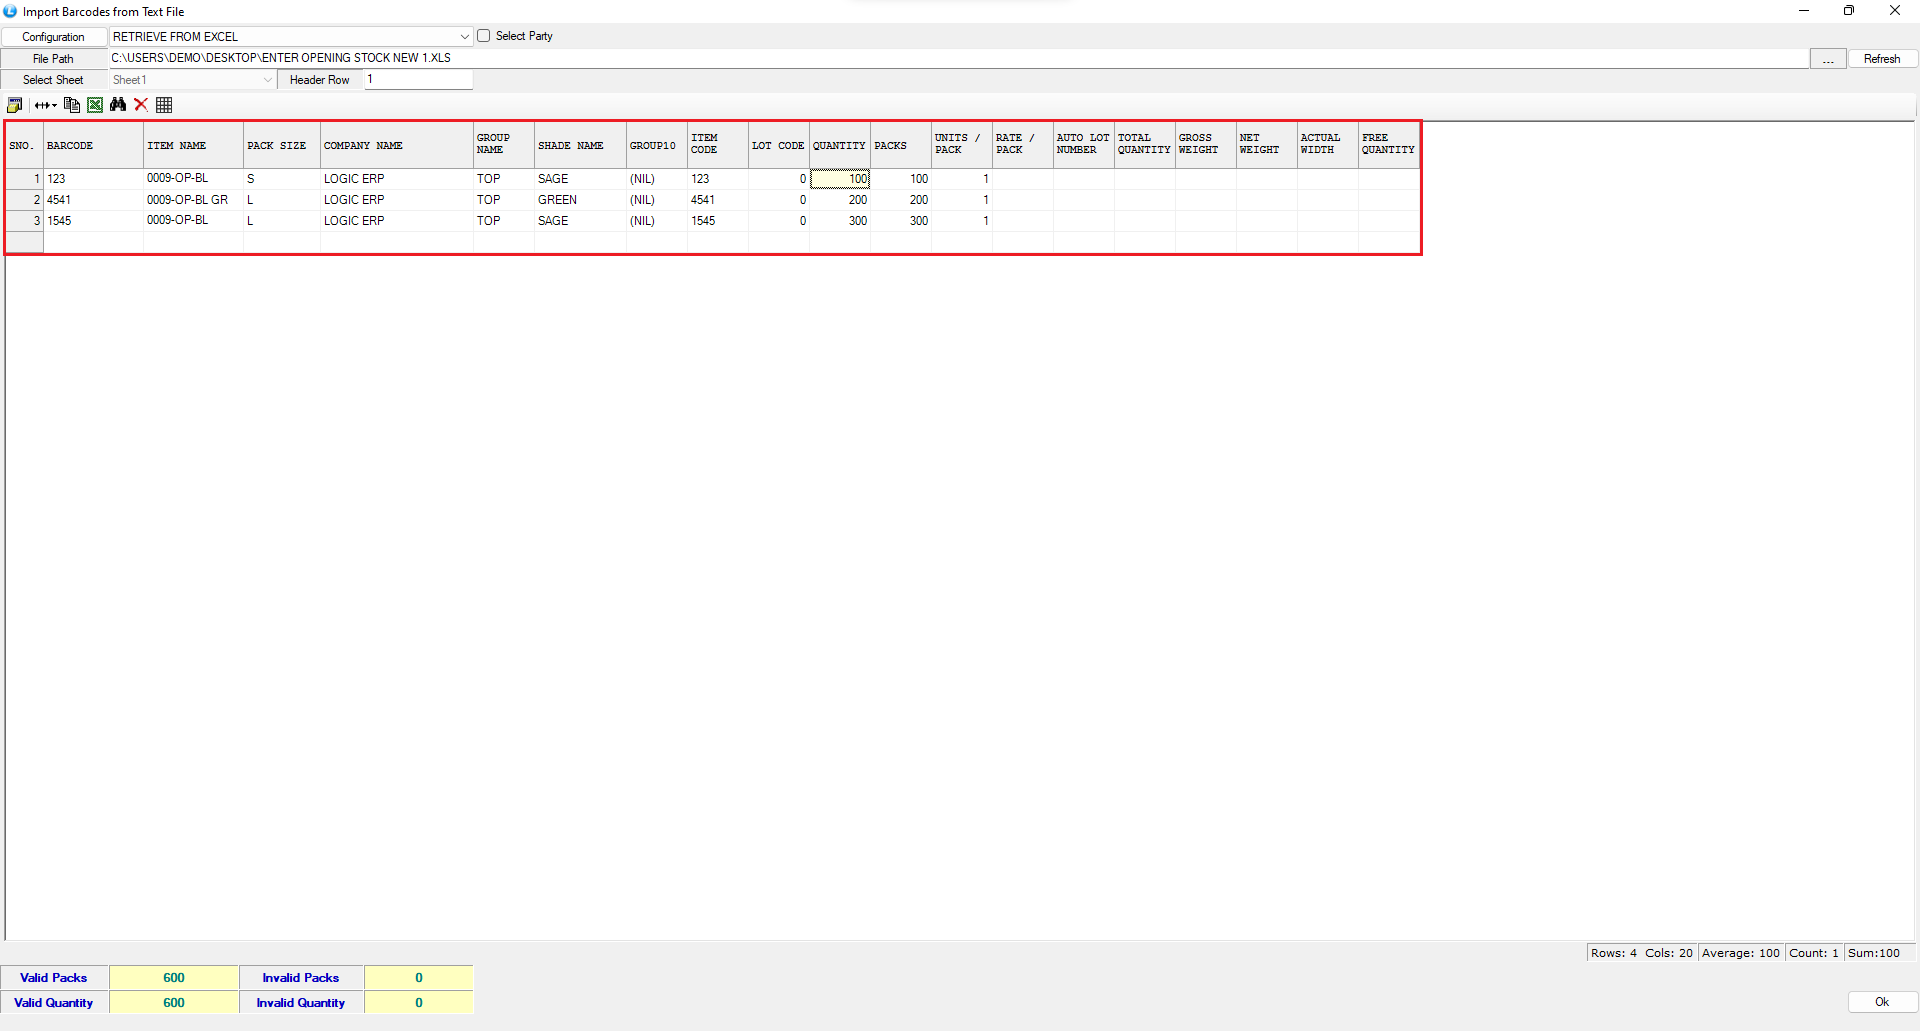Select the quantity cell showing 300
Image resolution: width=1920 pixels, height=1031 pixels.
pyautogui.click(x=840, y=221)
